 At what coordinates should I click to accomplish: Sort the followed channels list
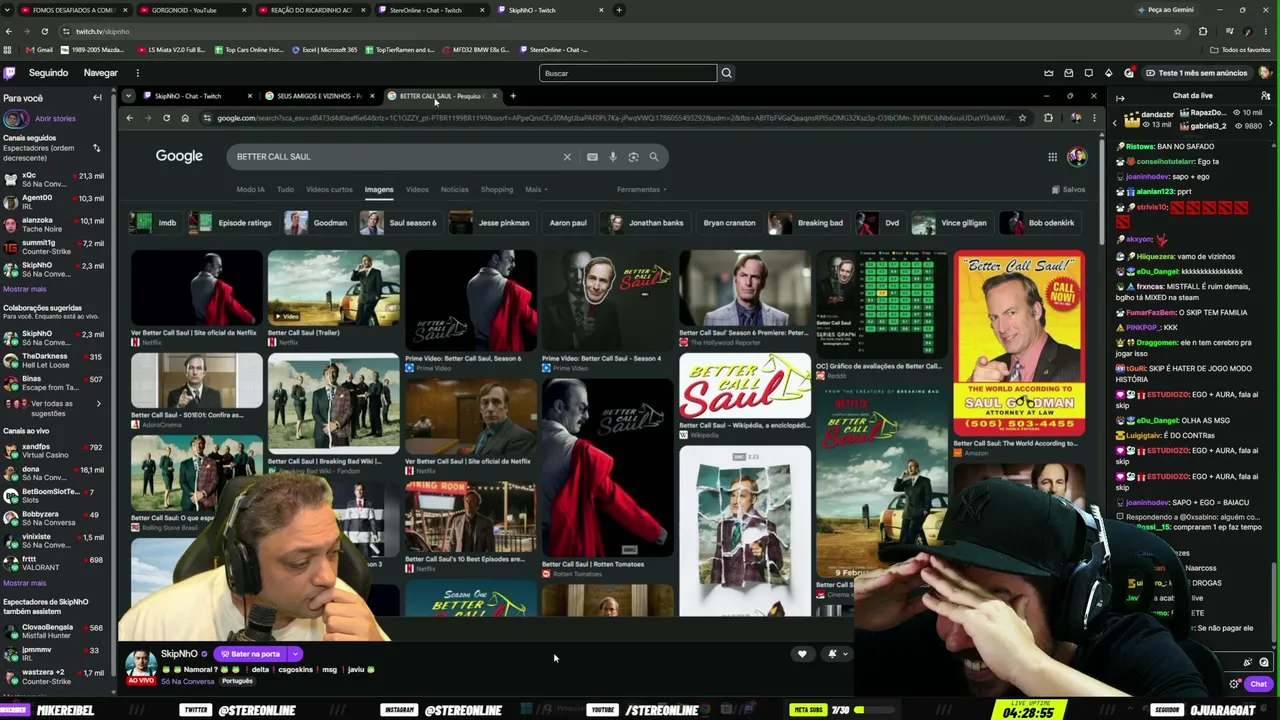[x=97, y=148]
